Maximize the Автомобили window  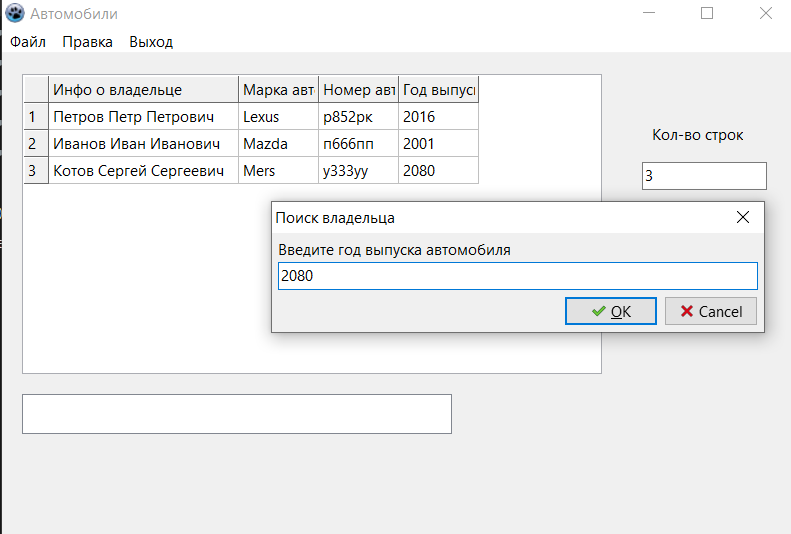pyautogui.click(x=707, y=14)
